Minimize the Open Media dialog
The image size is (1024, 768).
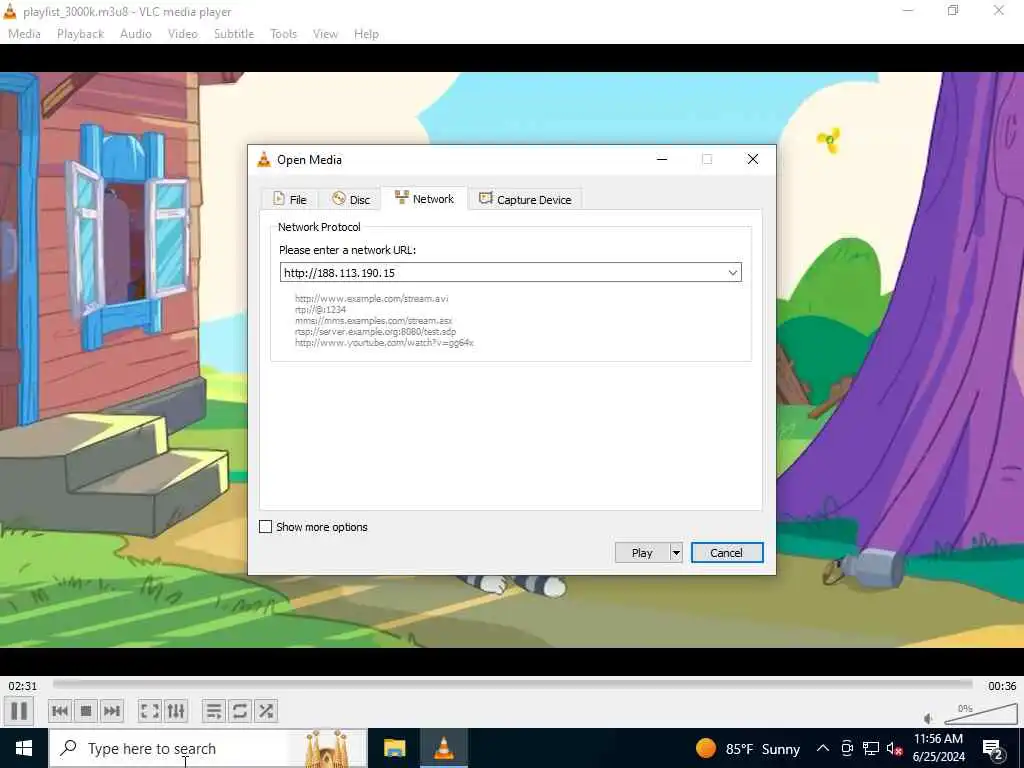click(662, 159)
